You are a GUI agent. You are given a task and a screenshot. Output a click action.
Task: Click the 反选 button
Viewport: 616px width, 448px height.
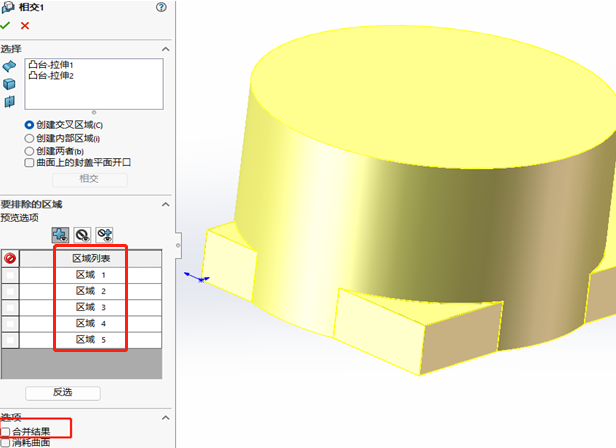[63, 393]
